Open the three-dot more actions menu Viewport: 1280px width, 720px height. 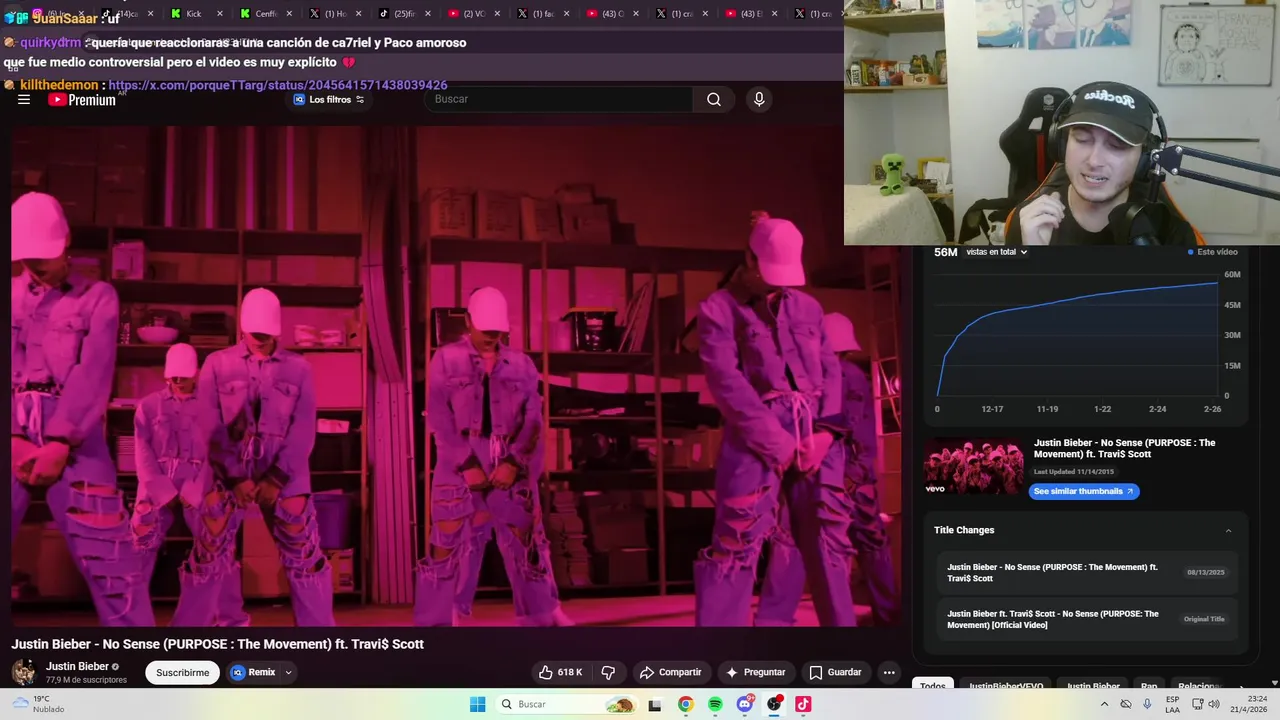point(889,672)
